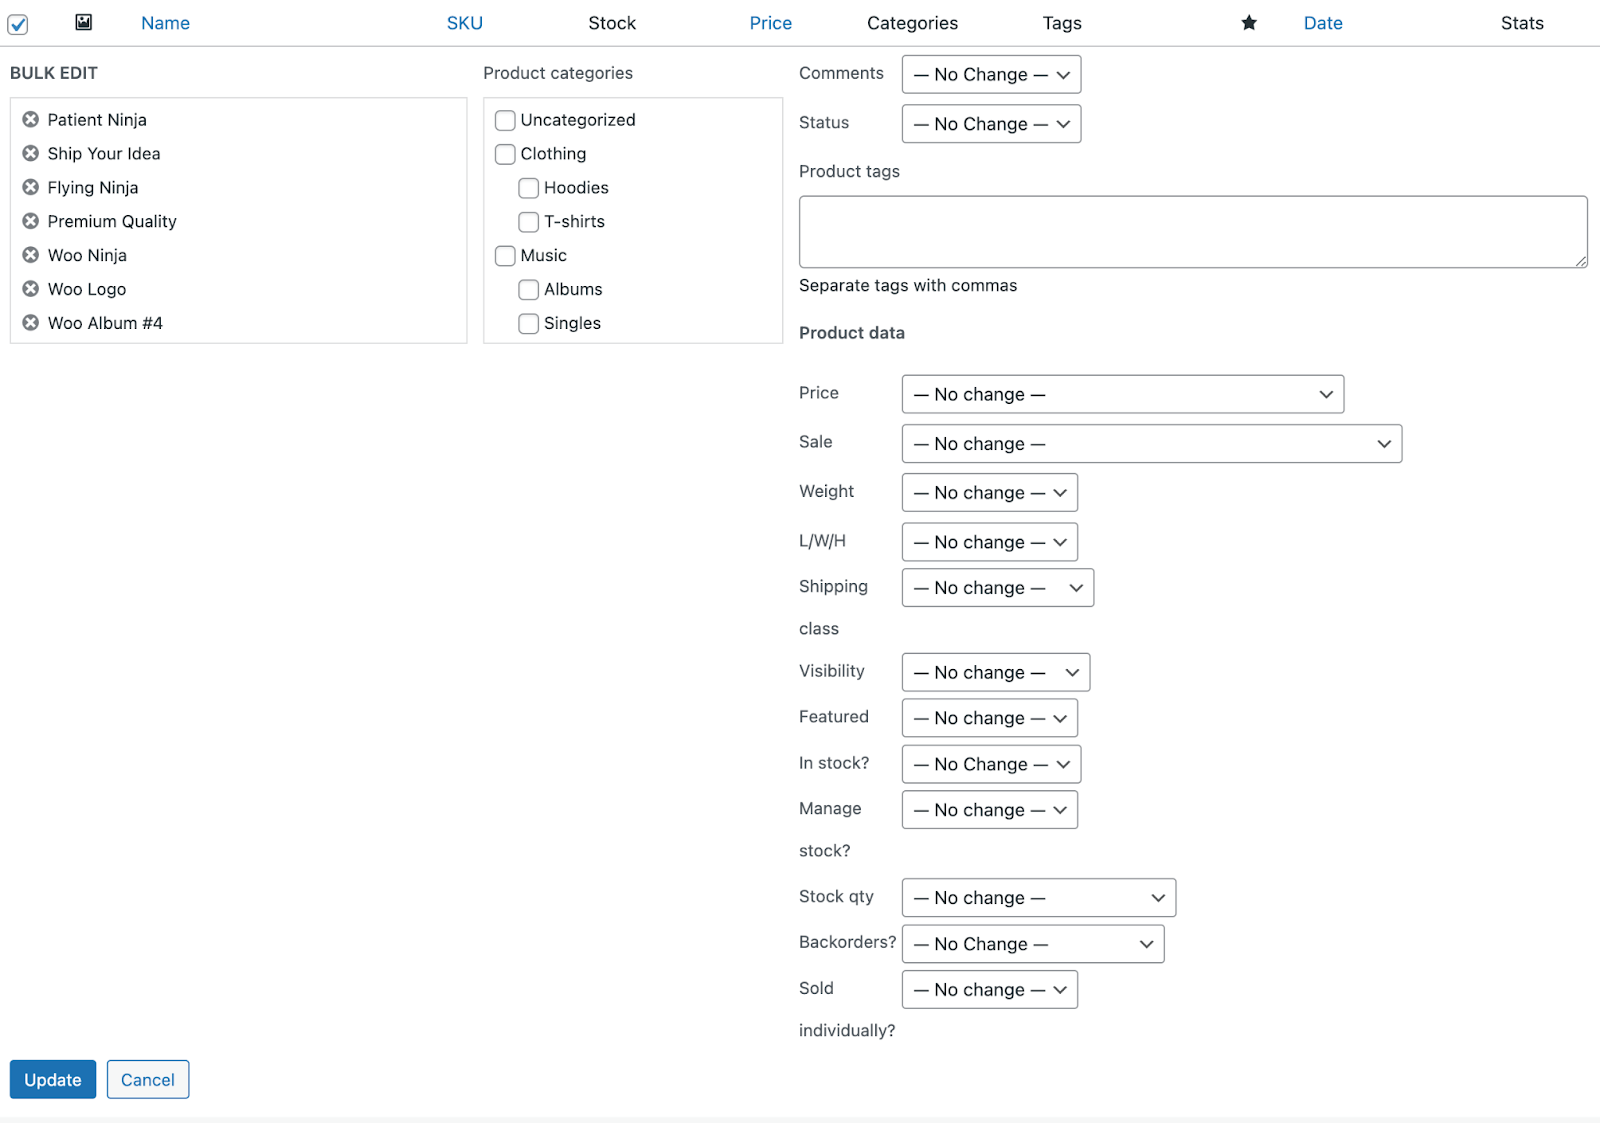The image size is (1600, 1123).
Task: Cancel the bulk edit
Action: click(x=147, y=1079)
